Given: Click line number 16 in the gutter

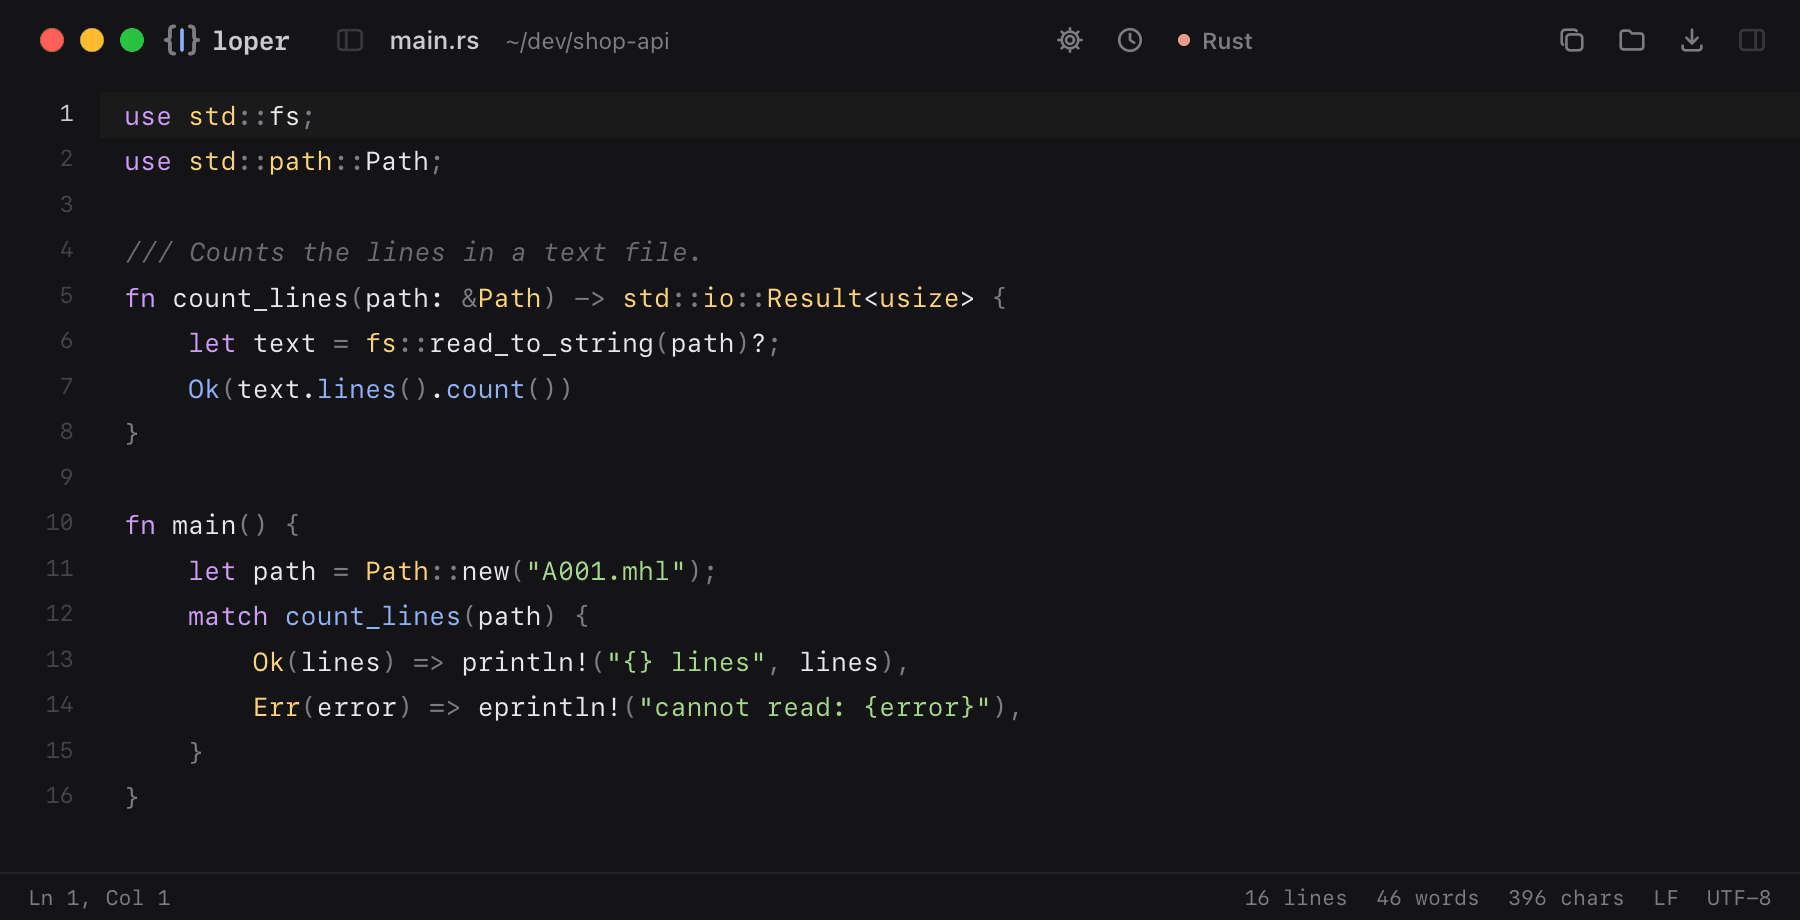Looking at the screenshot, I should (x=59, y=795).
